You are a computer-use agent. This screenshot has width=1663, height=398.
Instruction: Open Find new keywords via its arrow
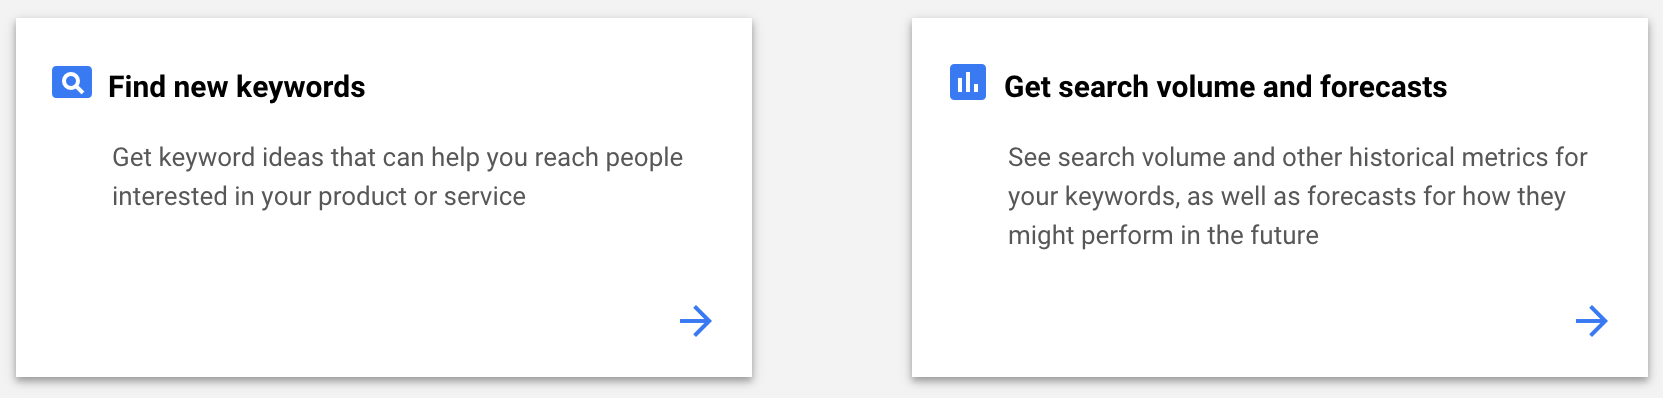pyautogui.click(x=695, y=321)
